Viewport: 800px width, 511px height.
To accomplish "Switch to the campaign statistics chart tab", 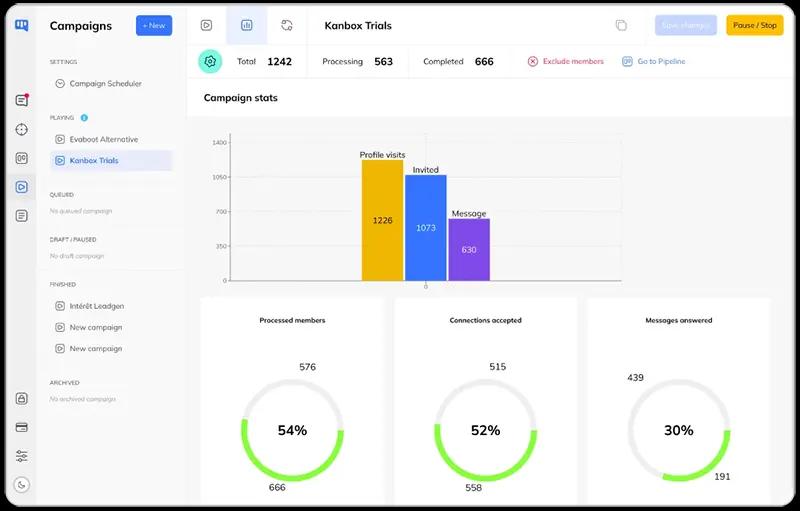I will (x=246, y=25).
